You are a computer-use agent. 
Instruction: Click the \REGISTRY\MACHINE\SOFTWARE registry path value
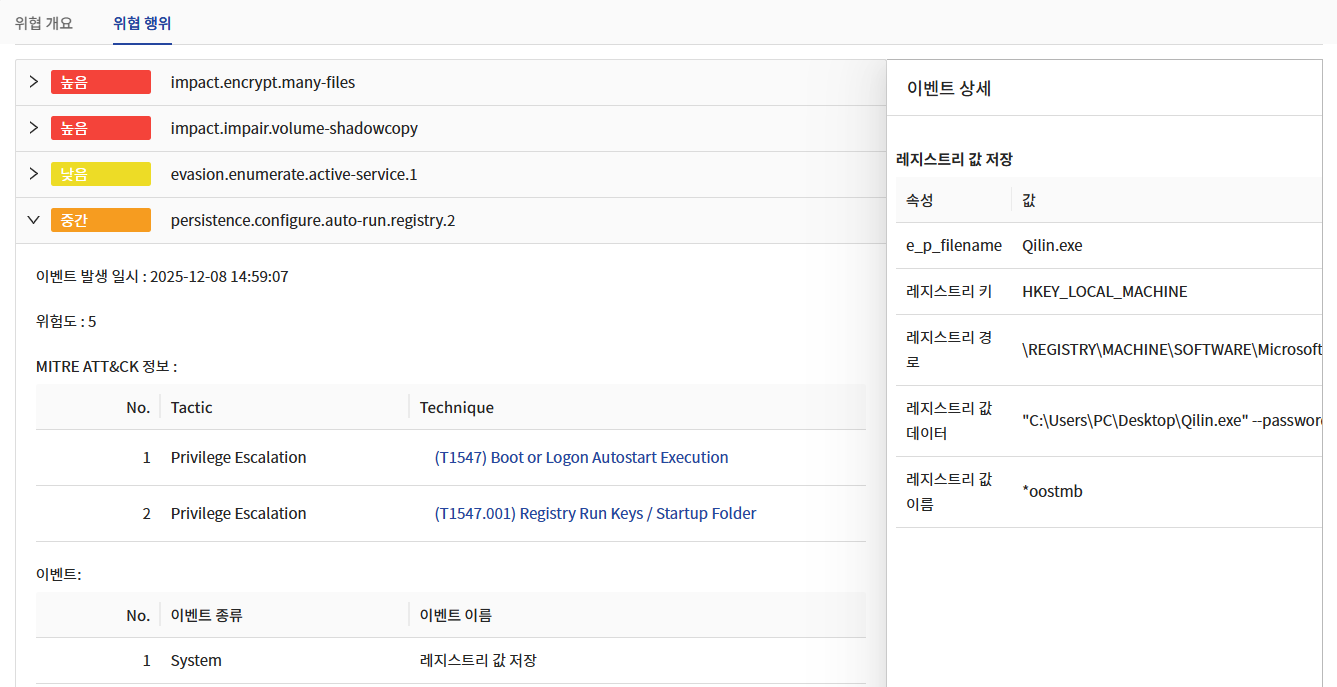(1172, 349)
